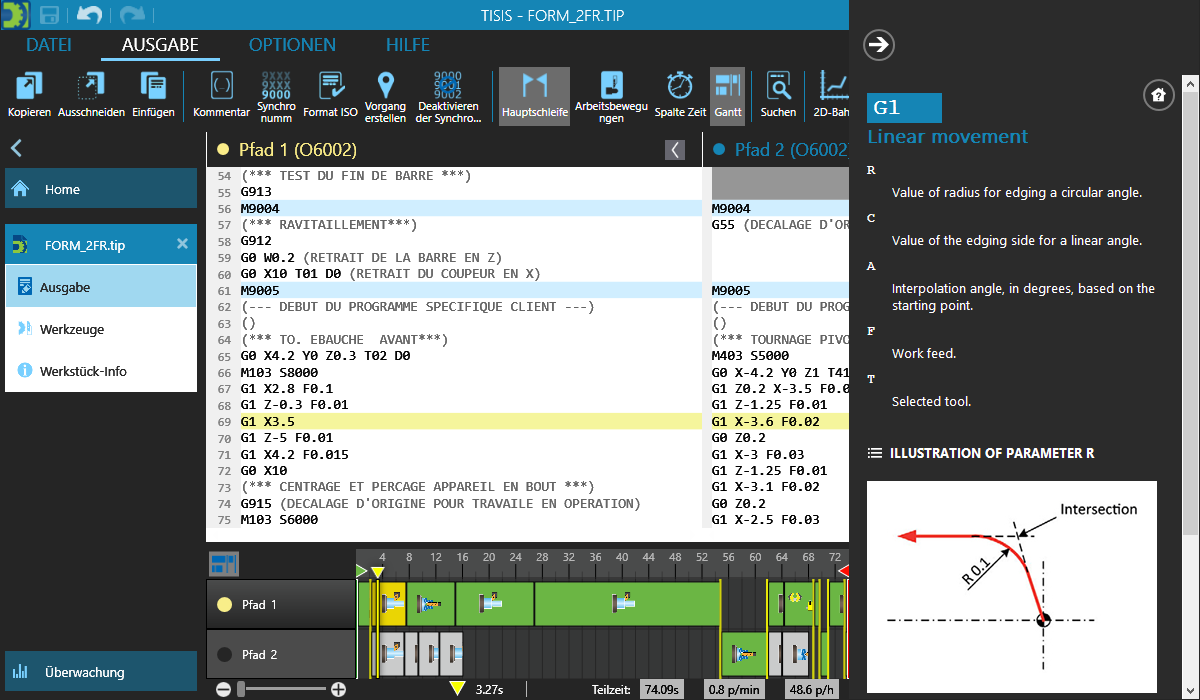Select Werkzeuge in the sidebar
Viewport: 1200px width, 700px height.
(x=72, y=329)
